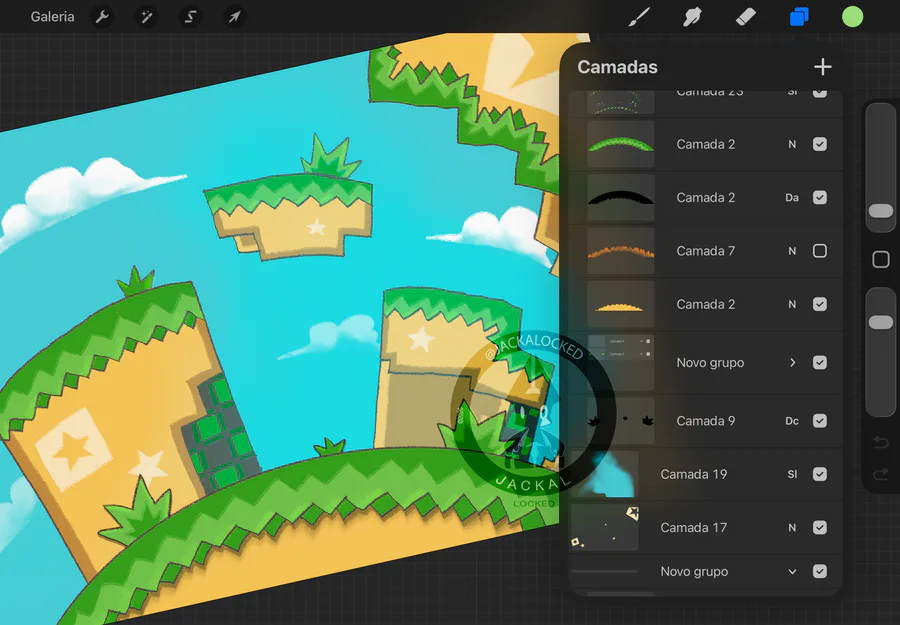The width and height of the screenshot is (900, 625).
Task: Select the Eraser tool
Action: point(746,17)
